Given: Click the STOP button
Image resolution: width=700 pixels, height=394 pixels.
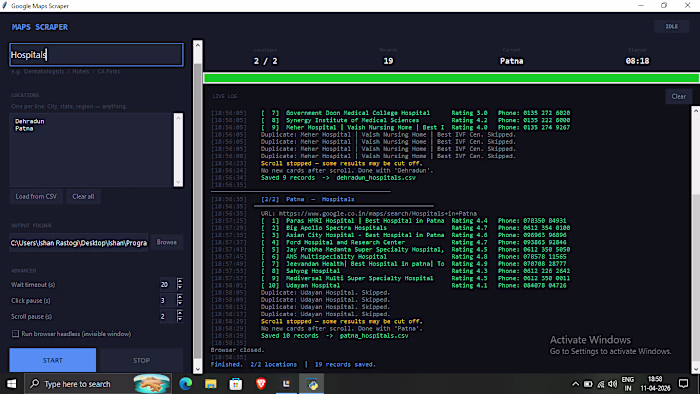Looking at the screenshot, I should point(142,360).
